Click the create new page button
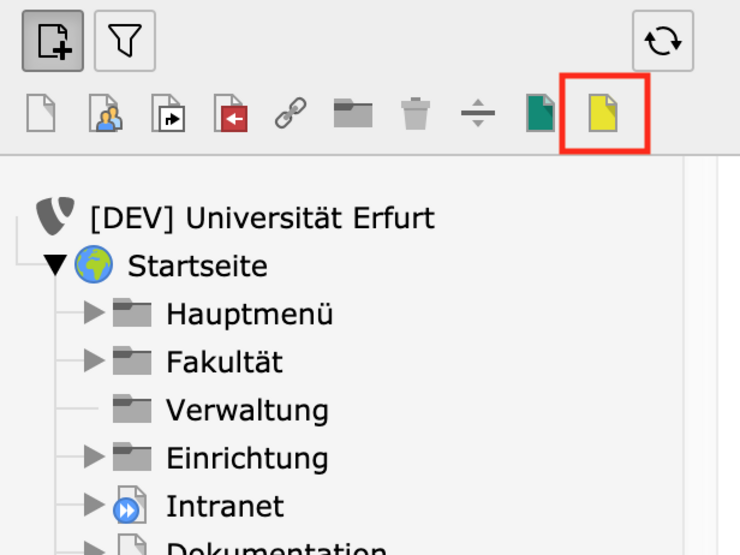The height and width of the screenshot is (555, 740). [x=53, y=41]
